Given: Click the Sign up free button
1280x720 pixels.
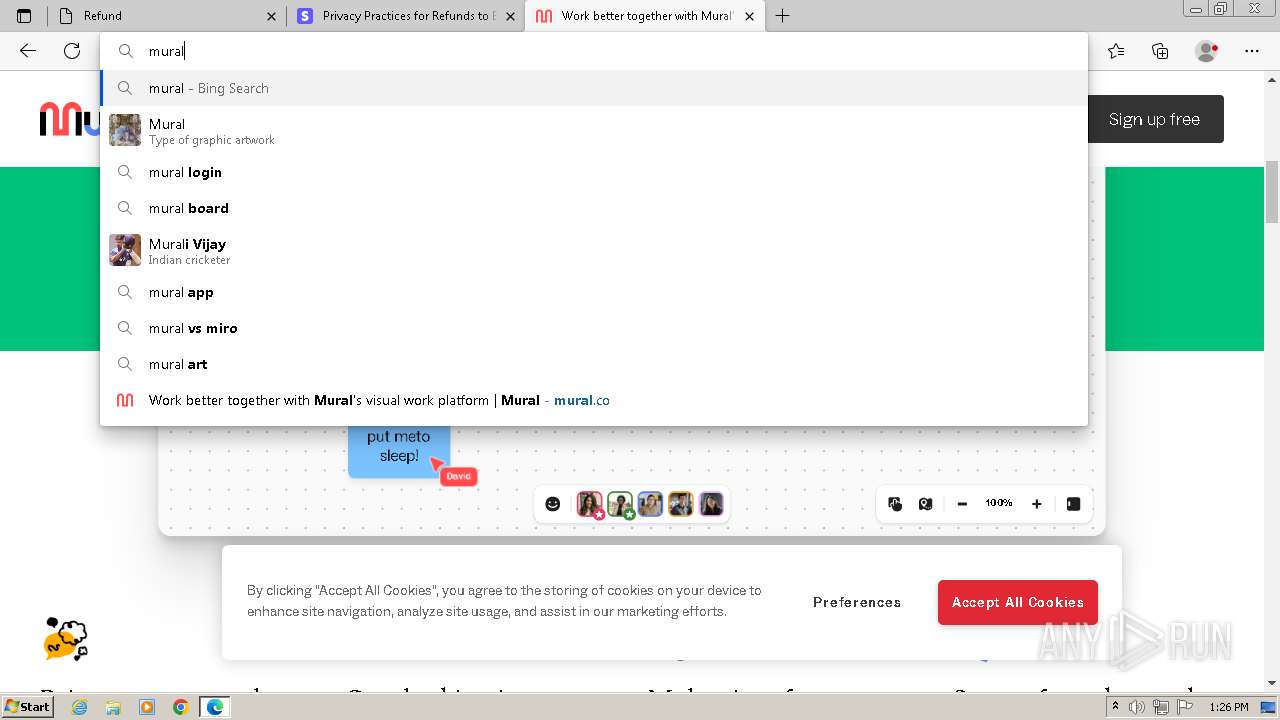Looking at the screenshot, I should (1154, 119).
